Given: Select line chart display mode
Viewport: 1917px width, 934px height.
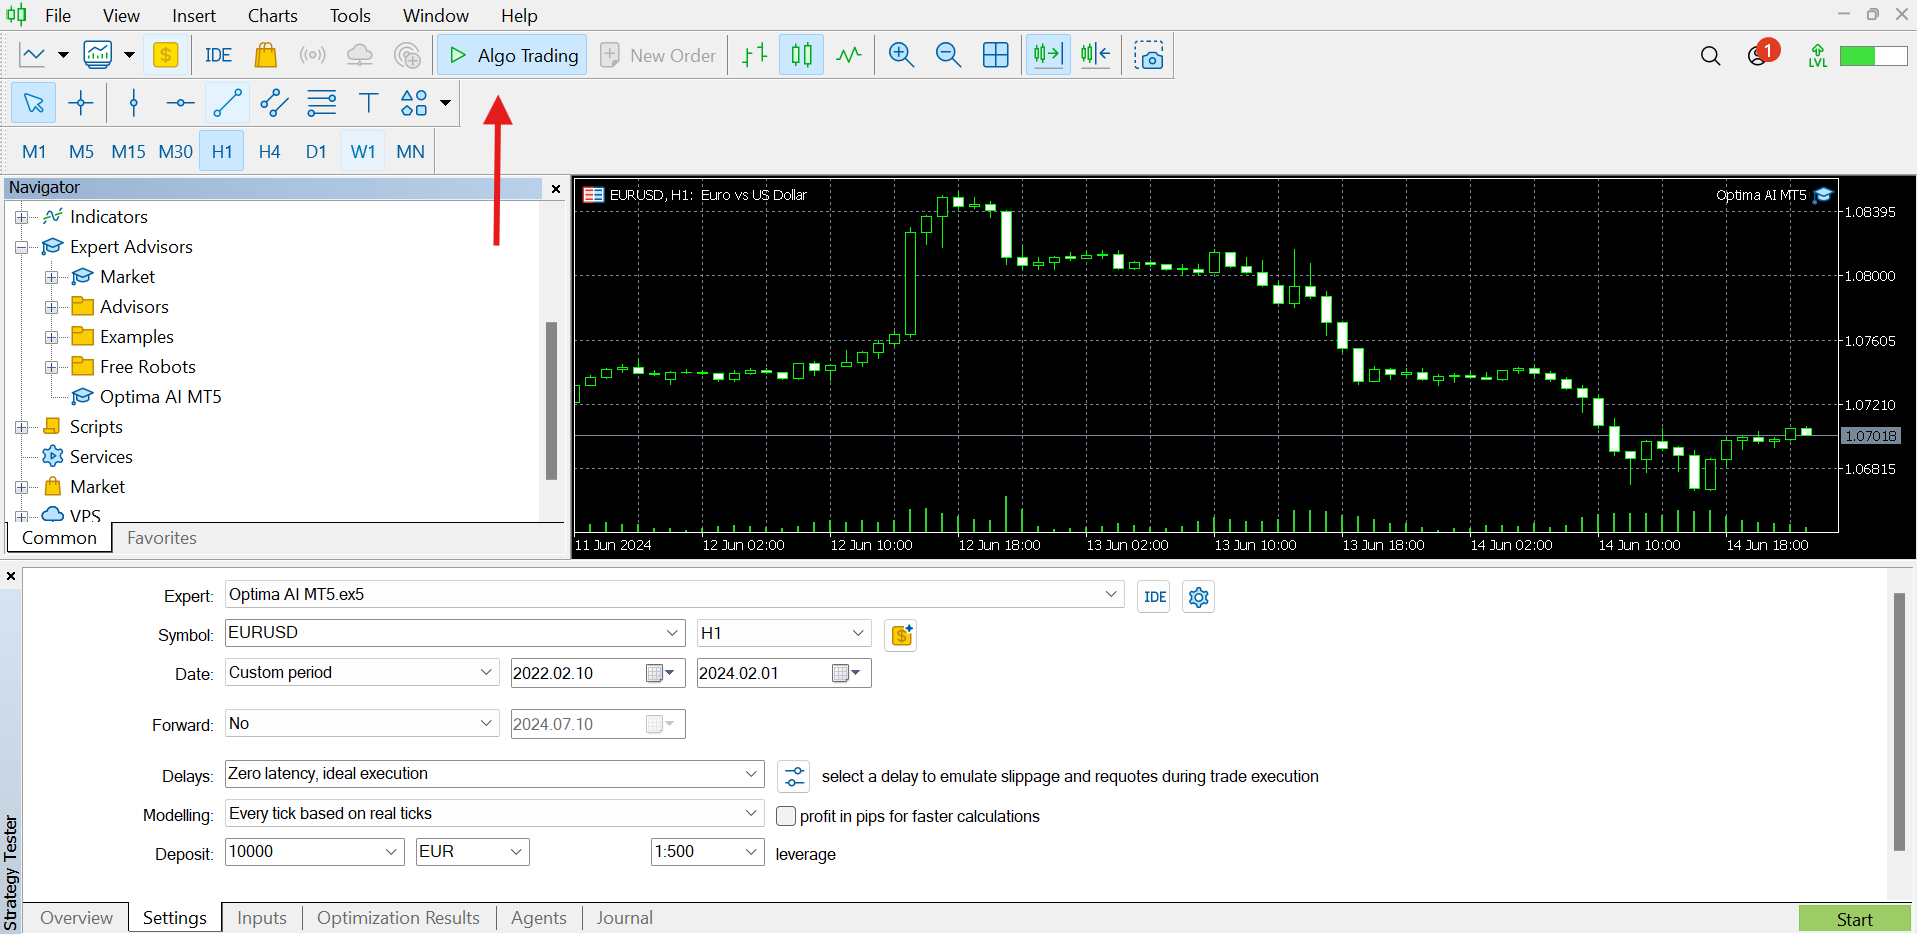Looking at the screenshot, I should [x=849, y=55].
